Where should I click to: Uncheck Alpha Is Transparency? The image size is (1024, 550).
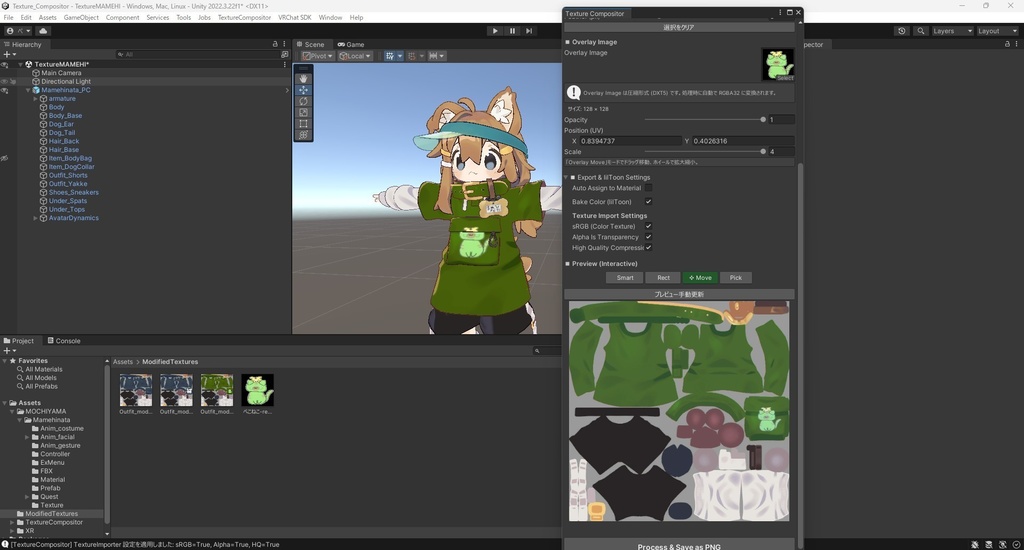point(648,236)
